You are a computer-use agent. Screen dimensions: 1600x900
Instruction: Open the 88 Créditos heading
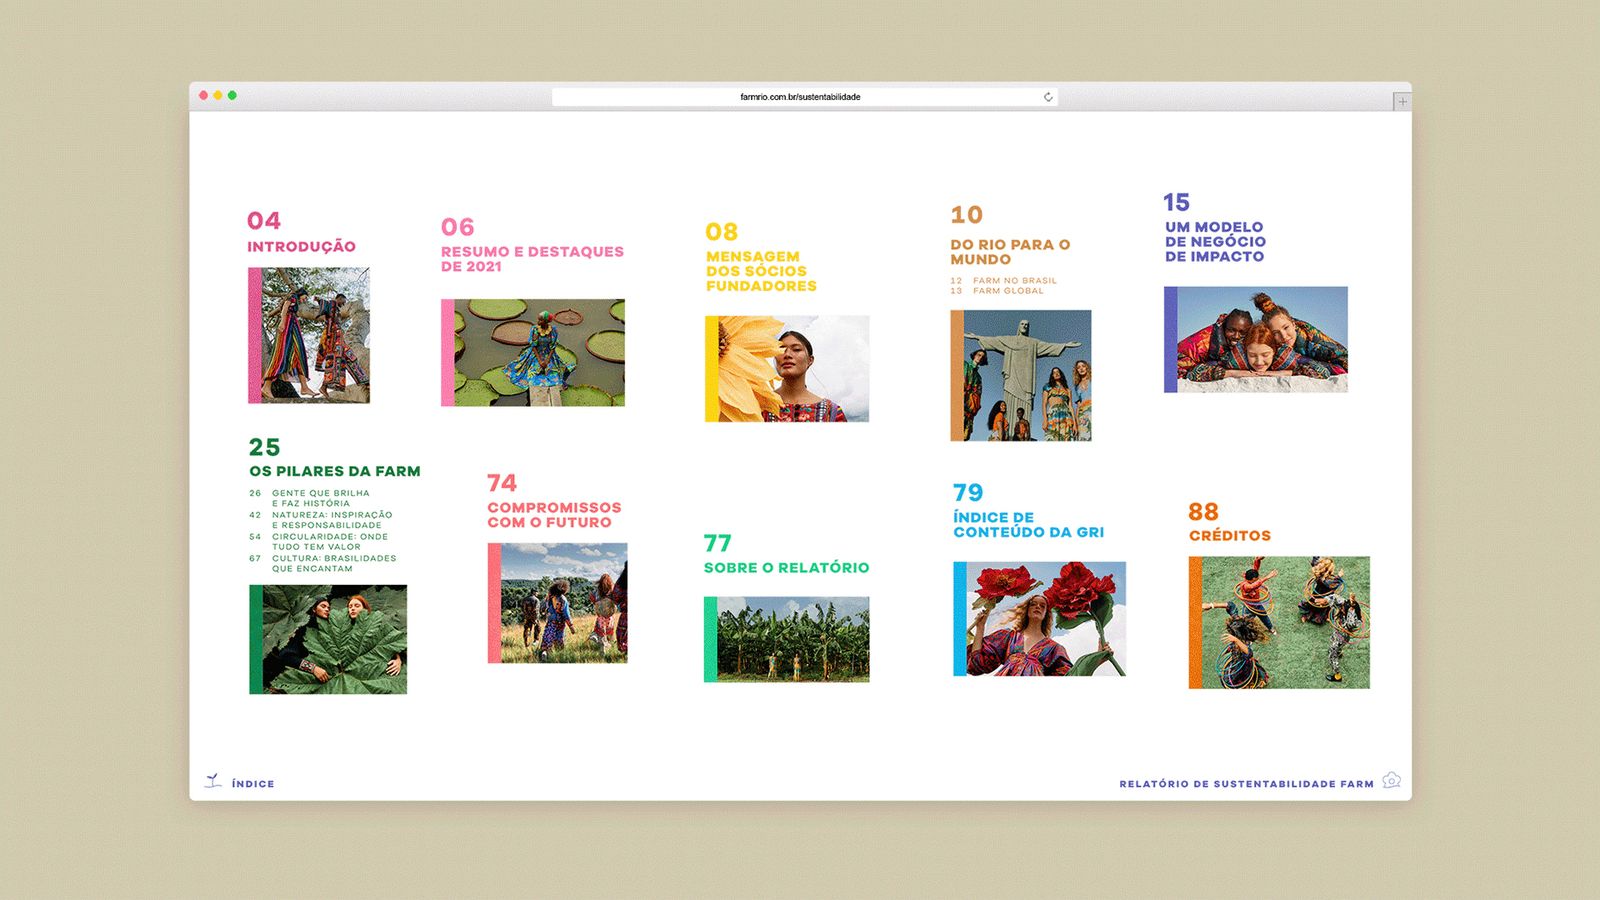pyautogui.click(x=1230, y=535)
